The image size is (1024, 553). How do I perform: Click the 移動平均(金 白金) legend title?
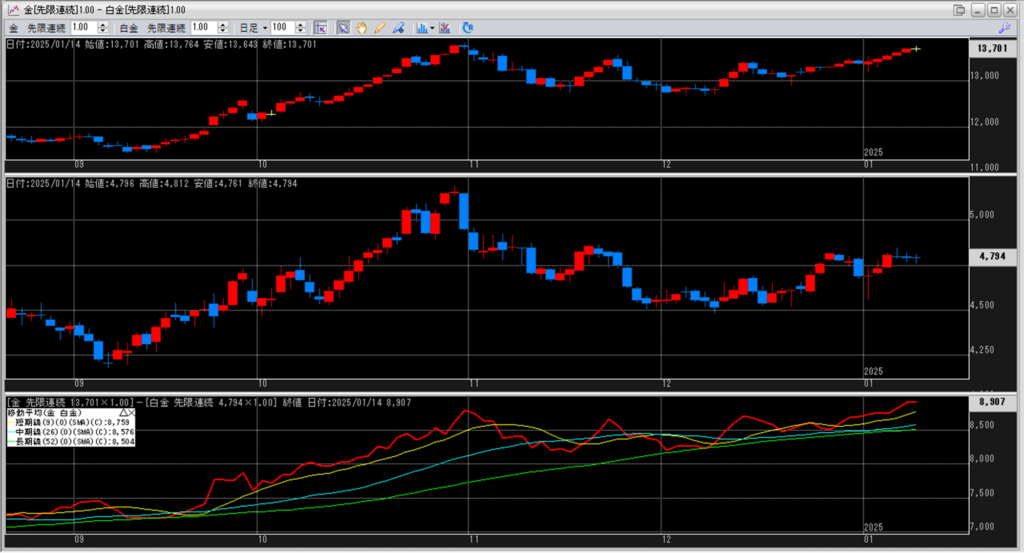(x=44, y=413)
